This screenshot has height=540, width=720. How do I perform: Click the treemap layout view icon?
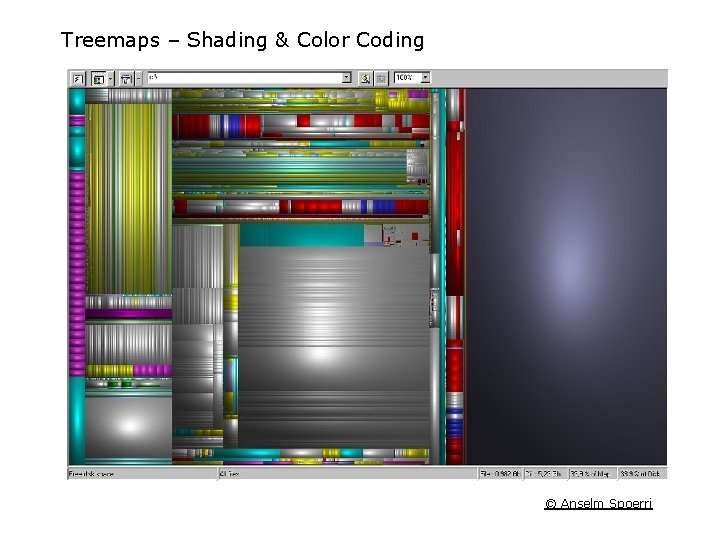[x=98, y=79]
